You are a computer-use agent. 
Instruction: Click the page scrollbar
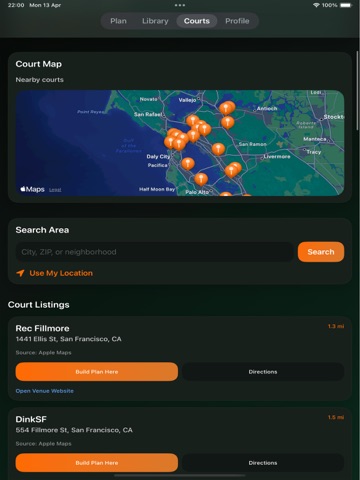point(358,90)
